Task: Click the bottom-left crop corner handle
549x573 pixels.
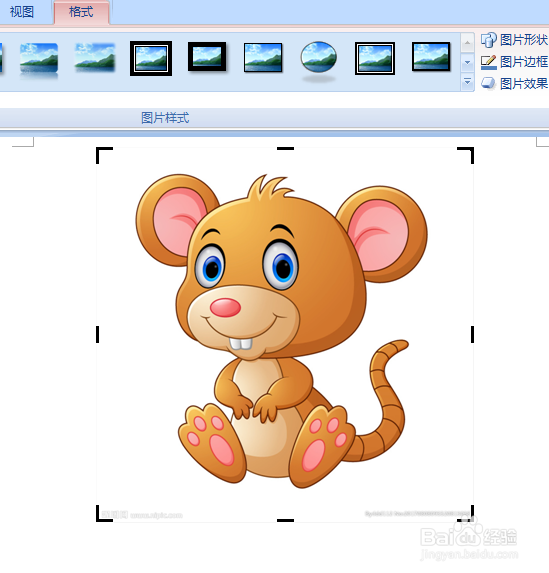Action: [104, 513]
